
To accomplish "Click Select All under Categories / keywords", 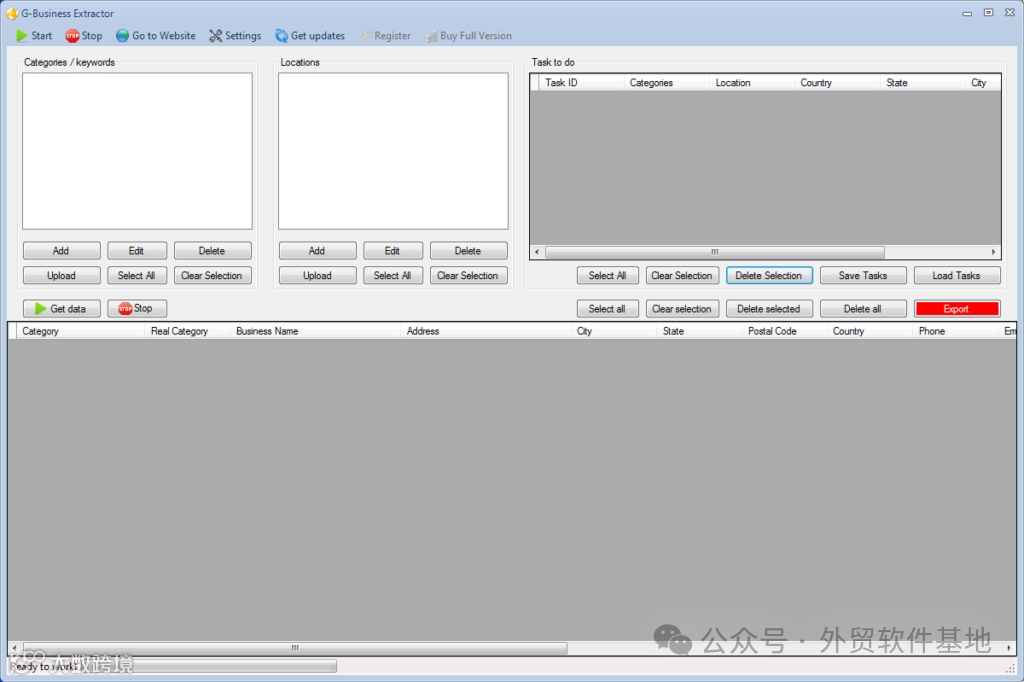I will pyautogui.click(x=136, y=276).
